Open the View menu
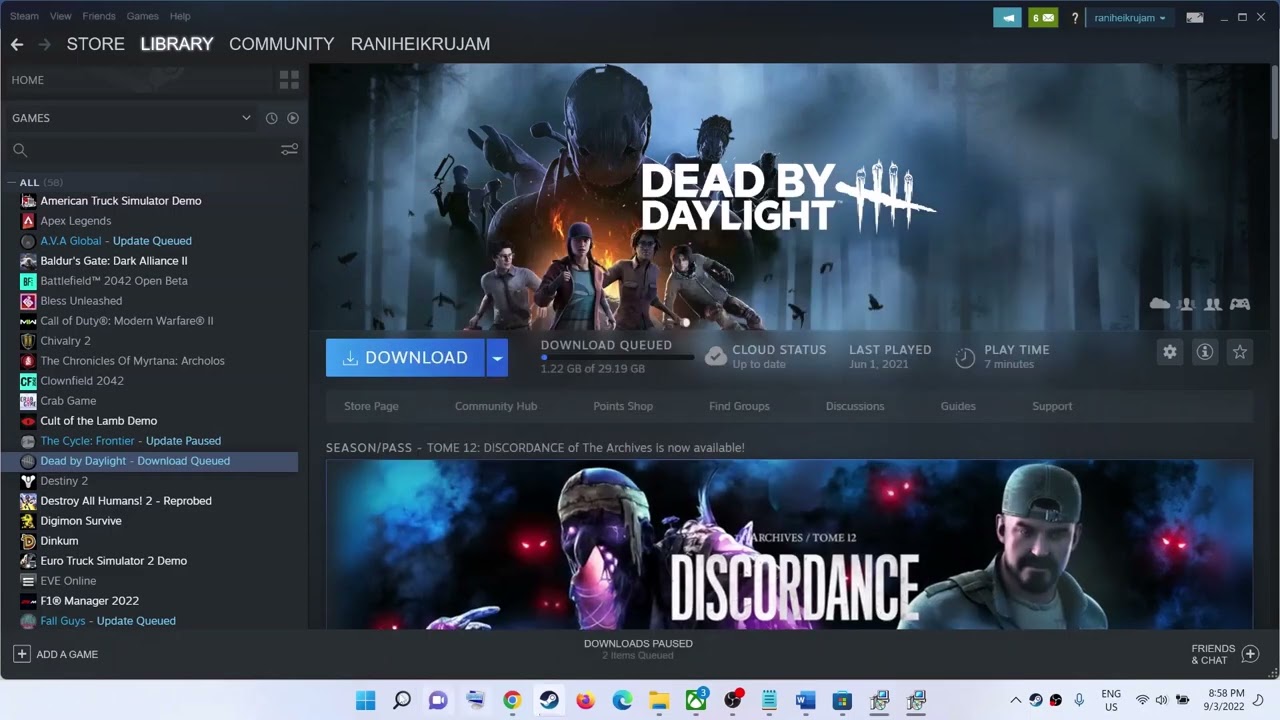The width and height of the screenshot is (1280, 720). [60, 16]
